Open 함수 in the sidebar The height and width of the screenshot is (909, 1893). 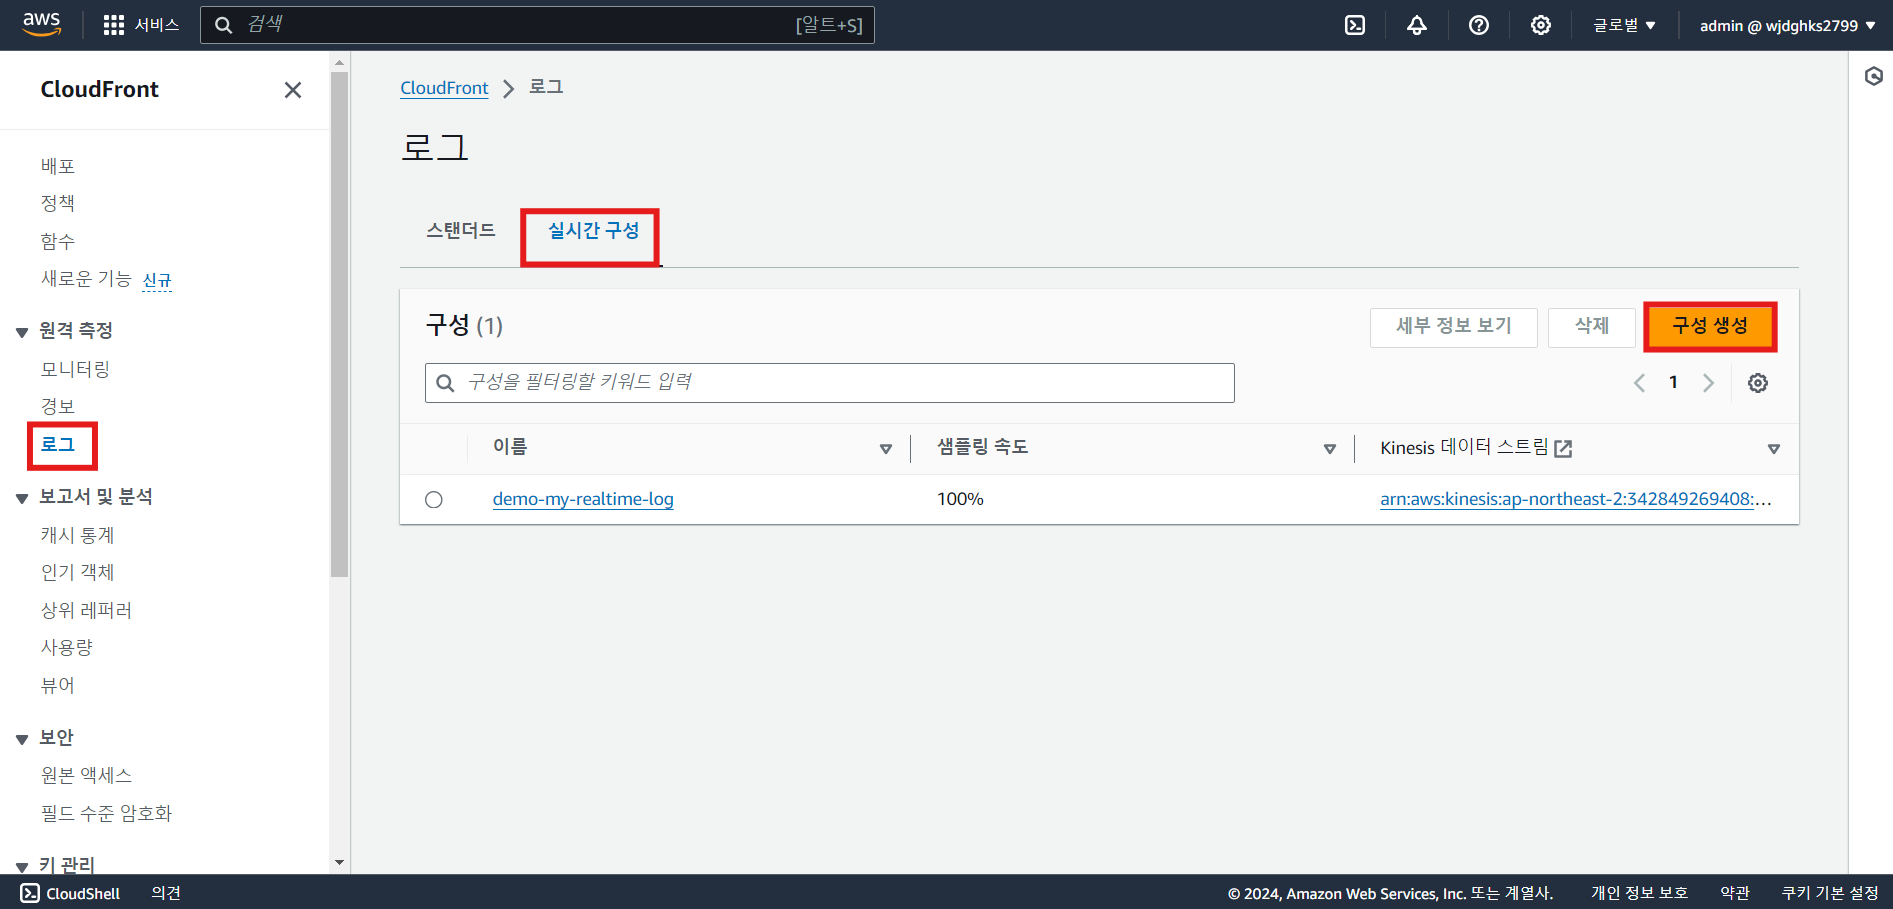coord(58,241)
